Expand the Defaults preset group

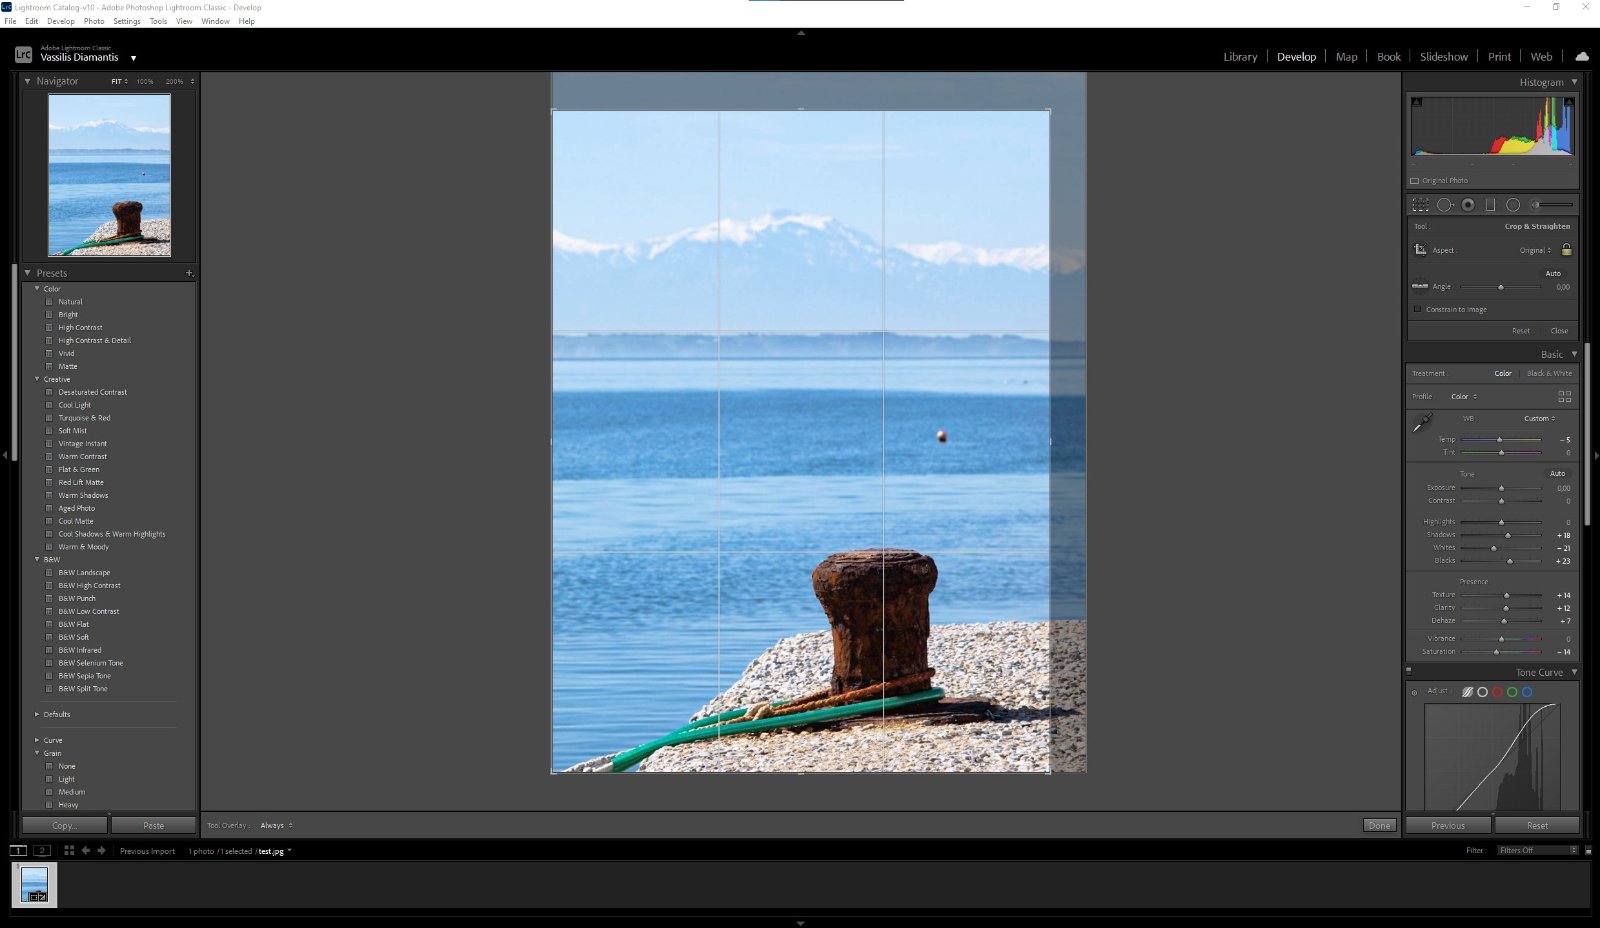tap(37, 714)
